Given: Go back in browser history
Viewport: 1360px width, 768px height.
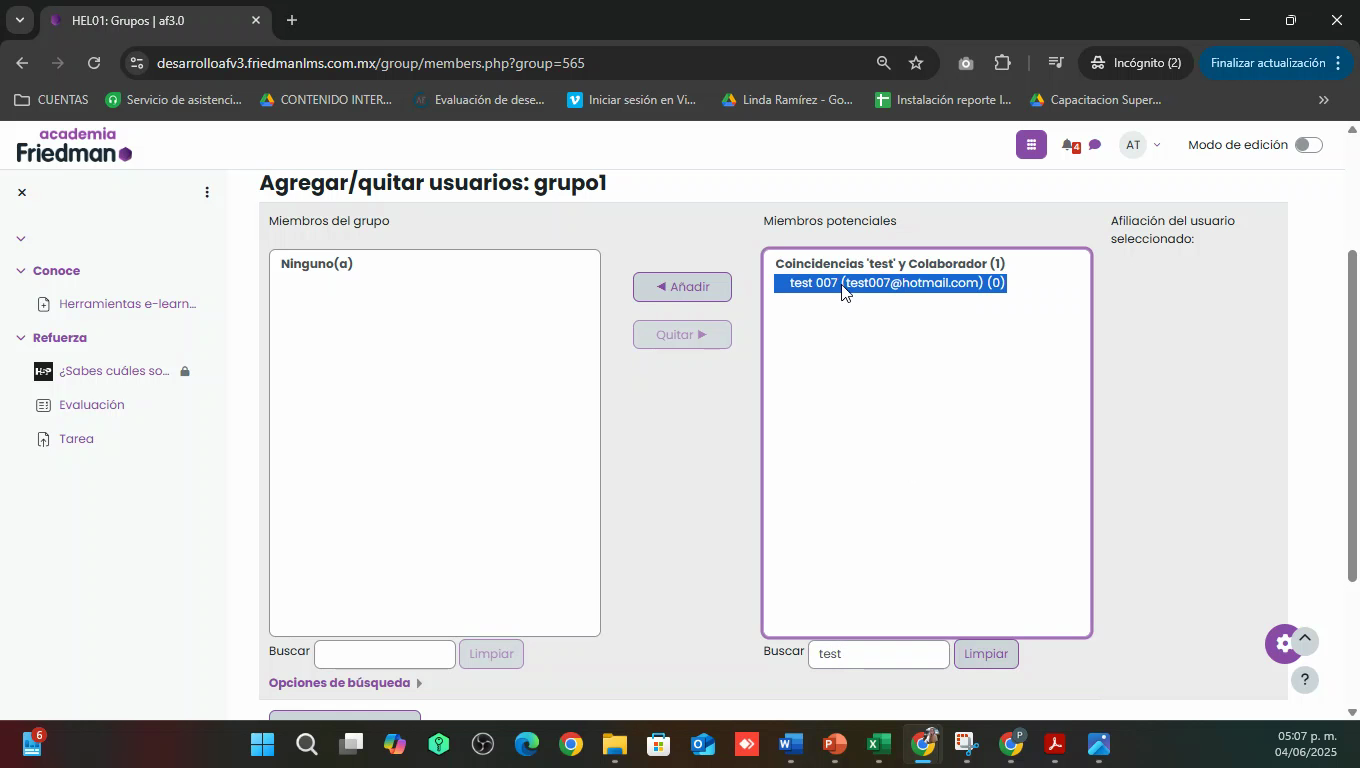Looking at the screenshot, I should [22, 63].
